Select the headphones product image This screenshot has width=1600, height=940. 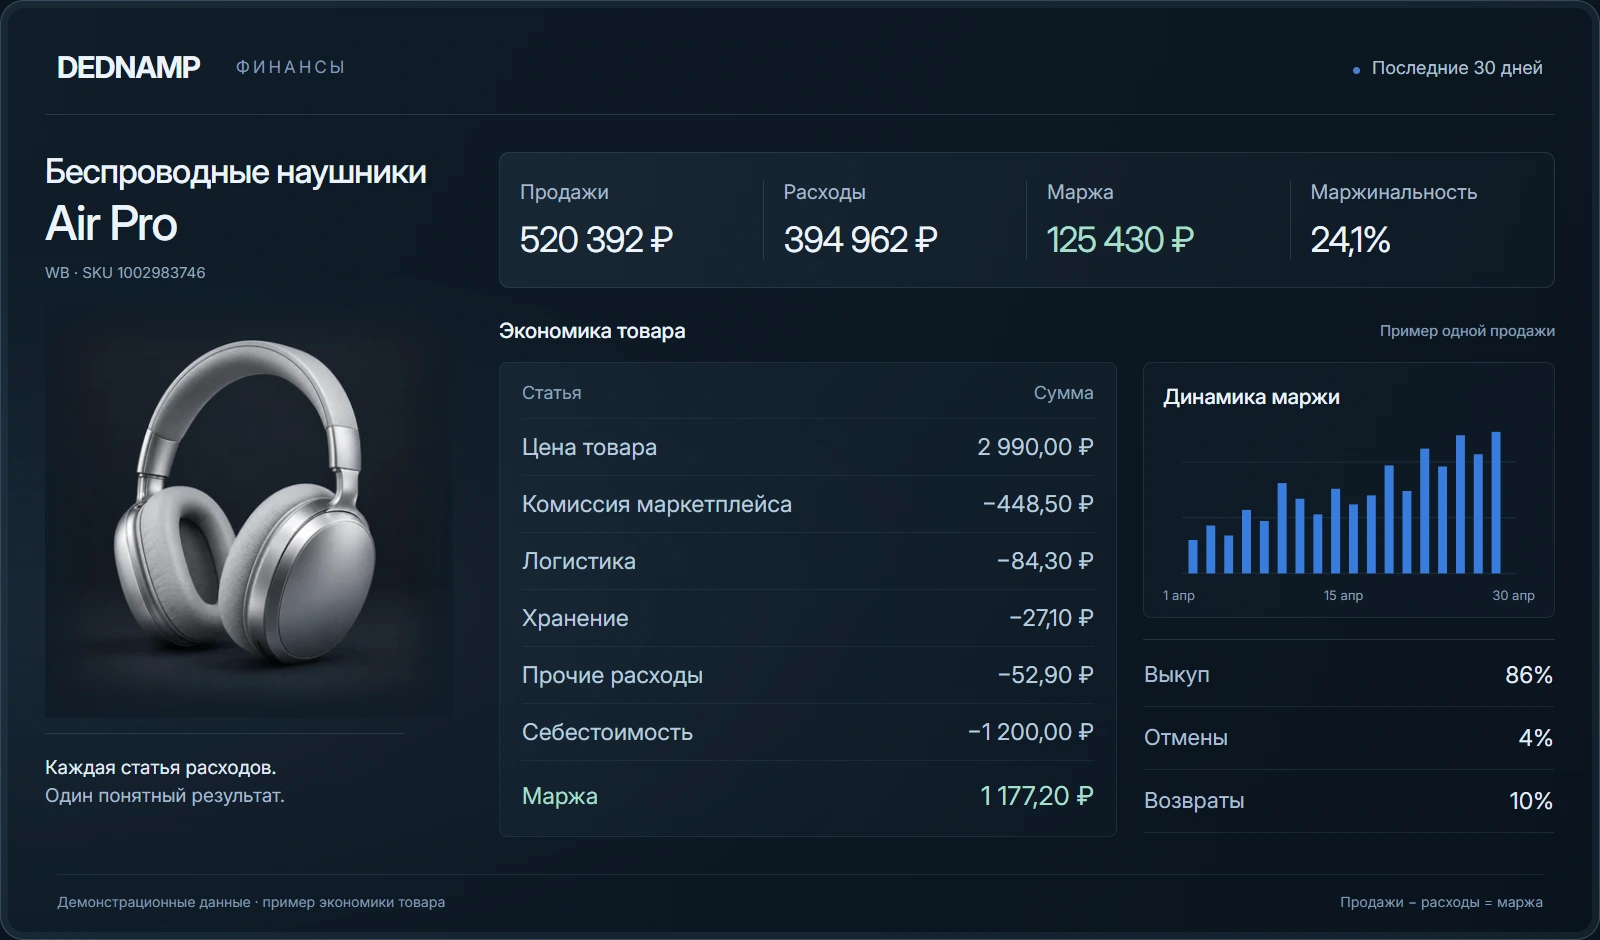(248, 512)
